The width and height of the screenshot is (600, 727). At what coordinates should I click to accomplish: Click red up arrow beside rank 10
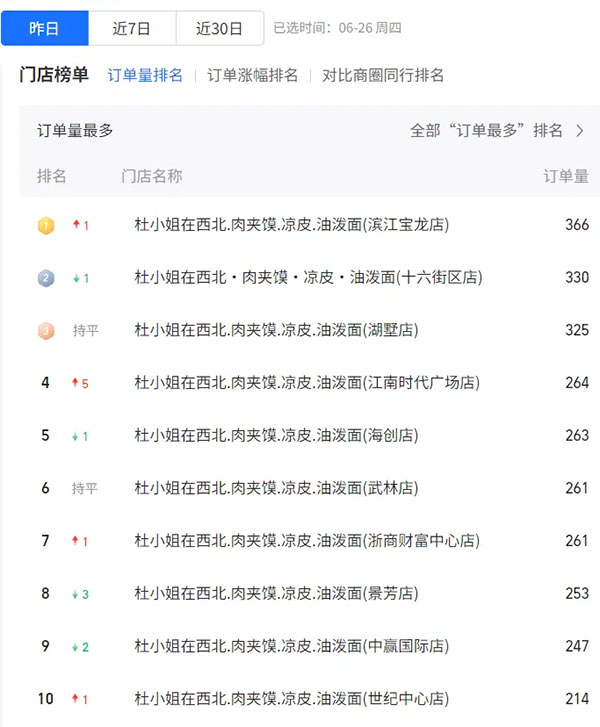pos(76,699)
